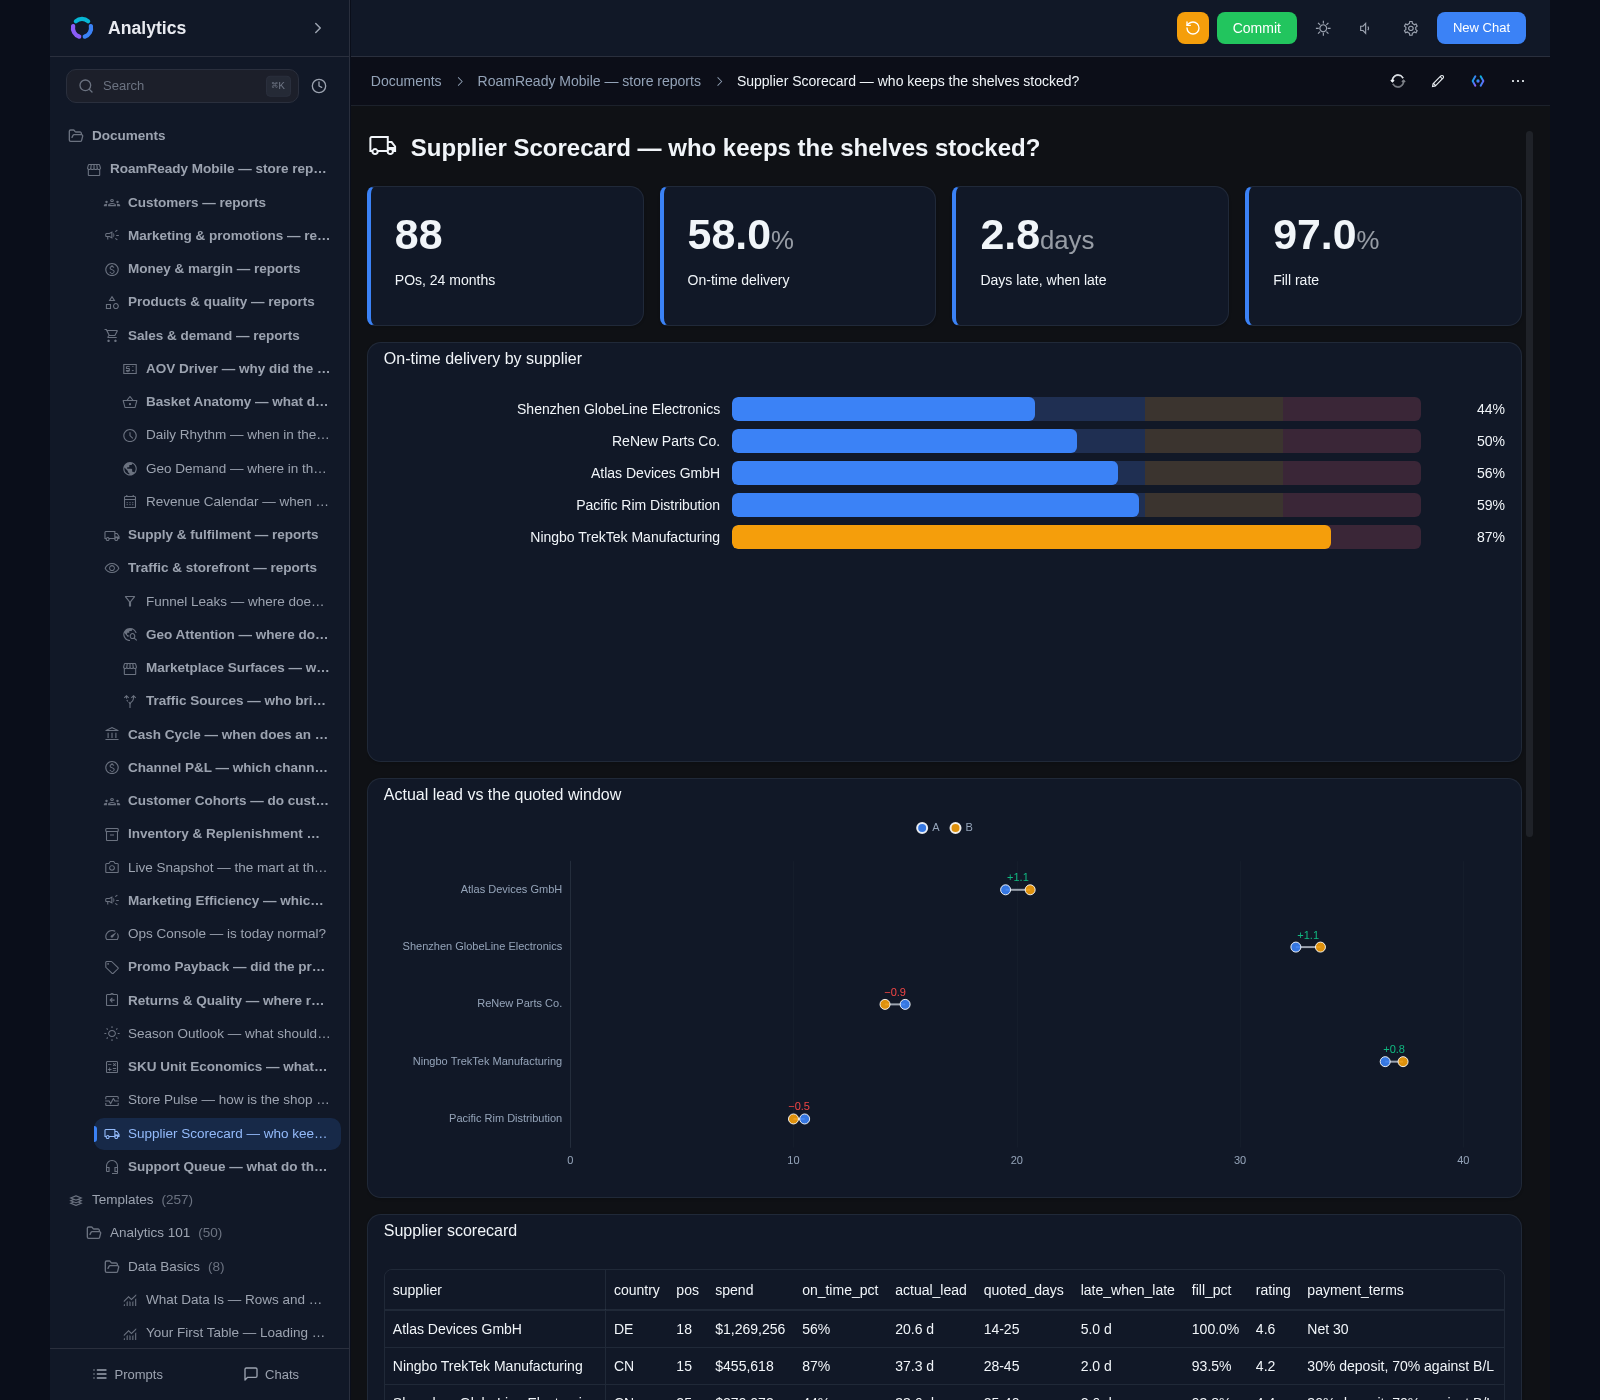Toggle series B in the chart legend
Image resolution: width=1600 pixels, height=1400 pixels.
961,828
